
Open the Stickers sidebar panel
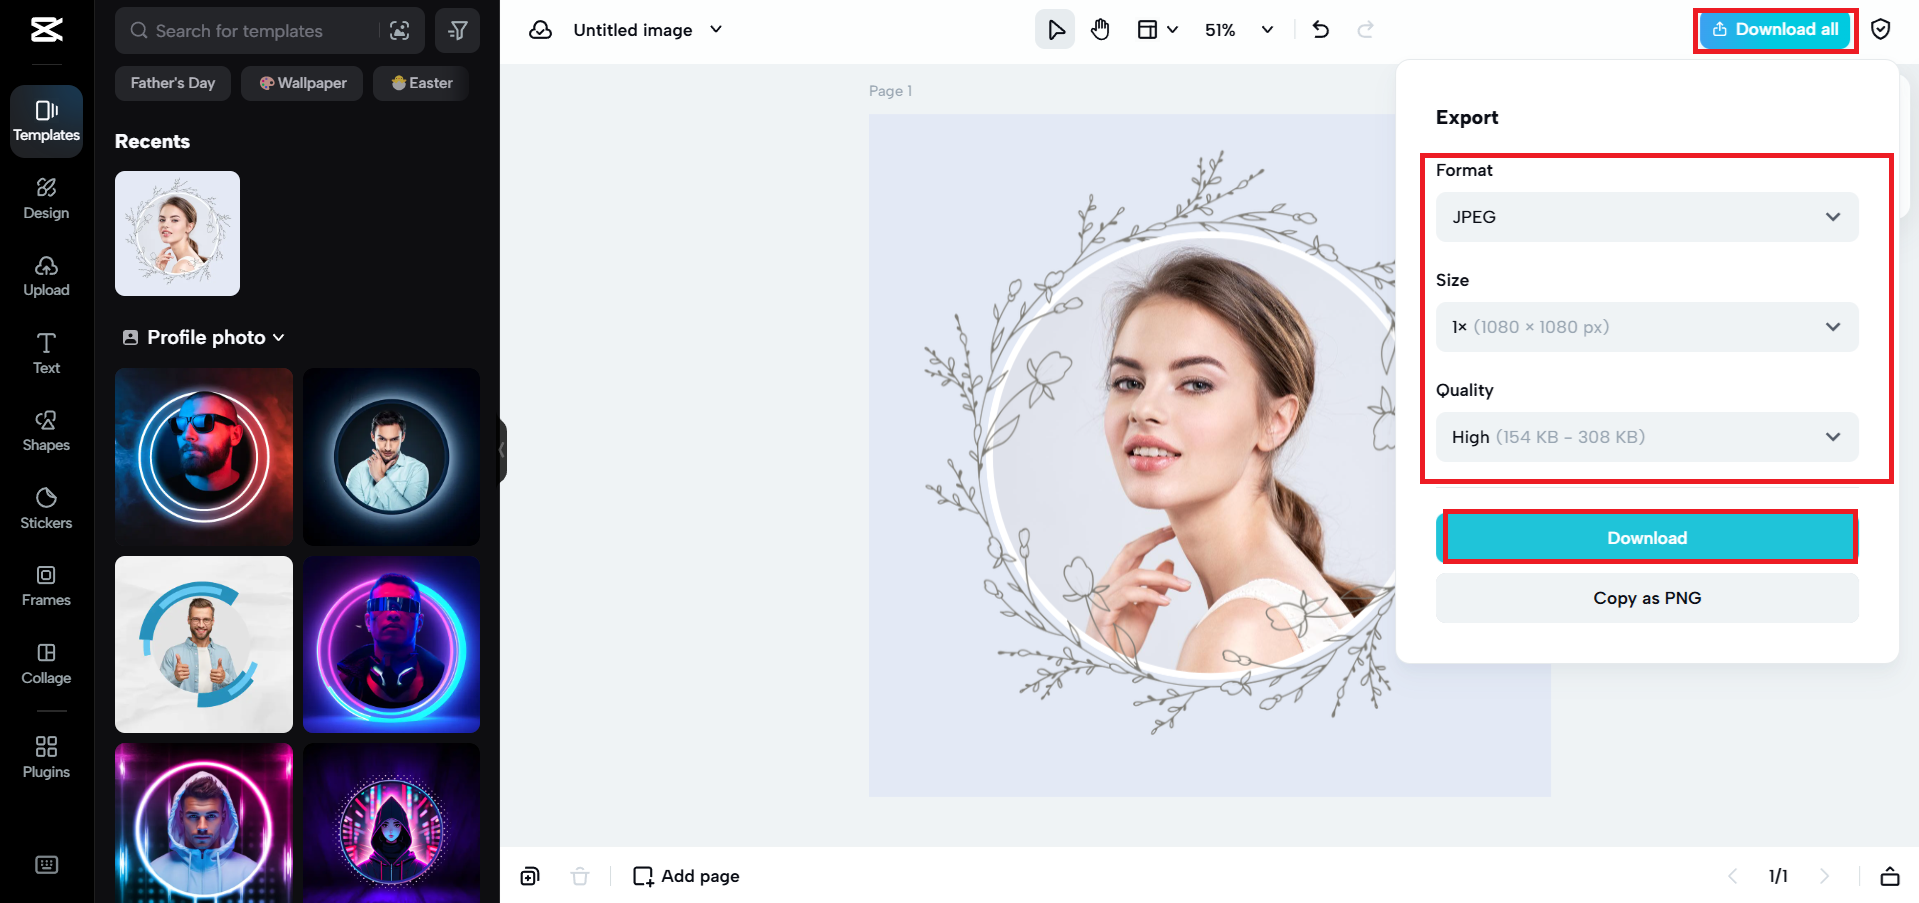pos(46,509)
